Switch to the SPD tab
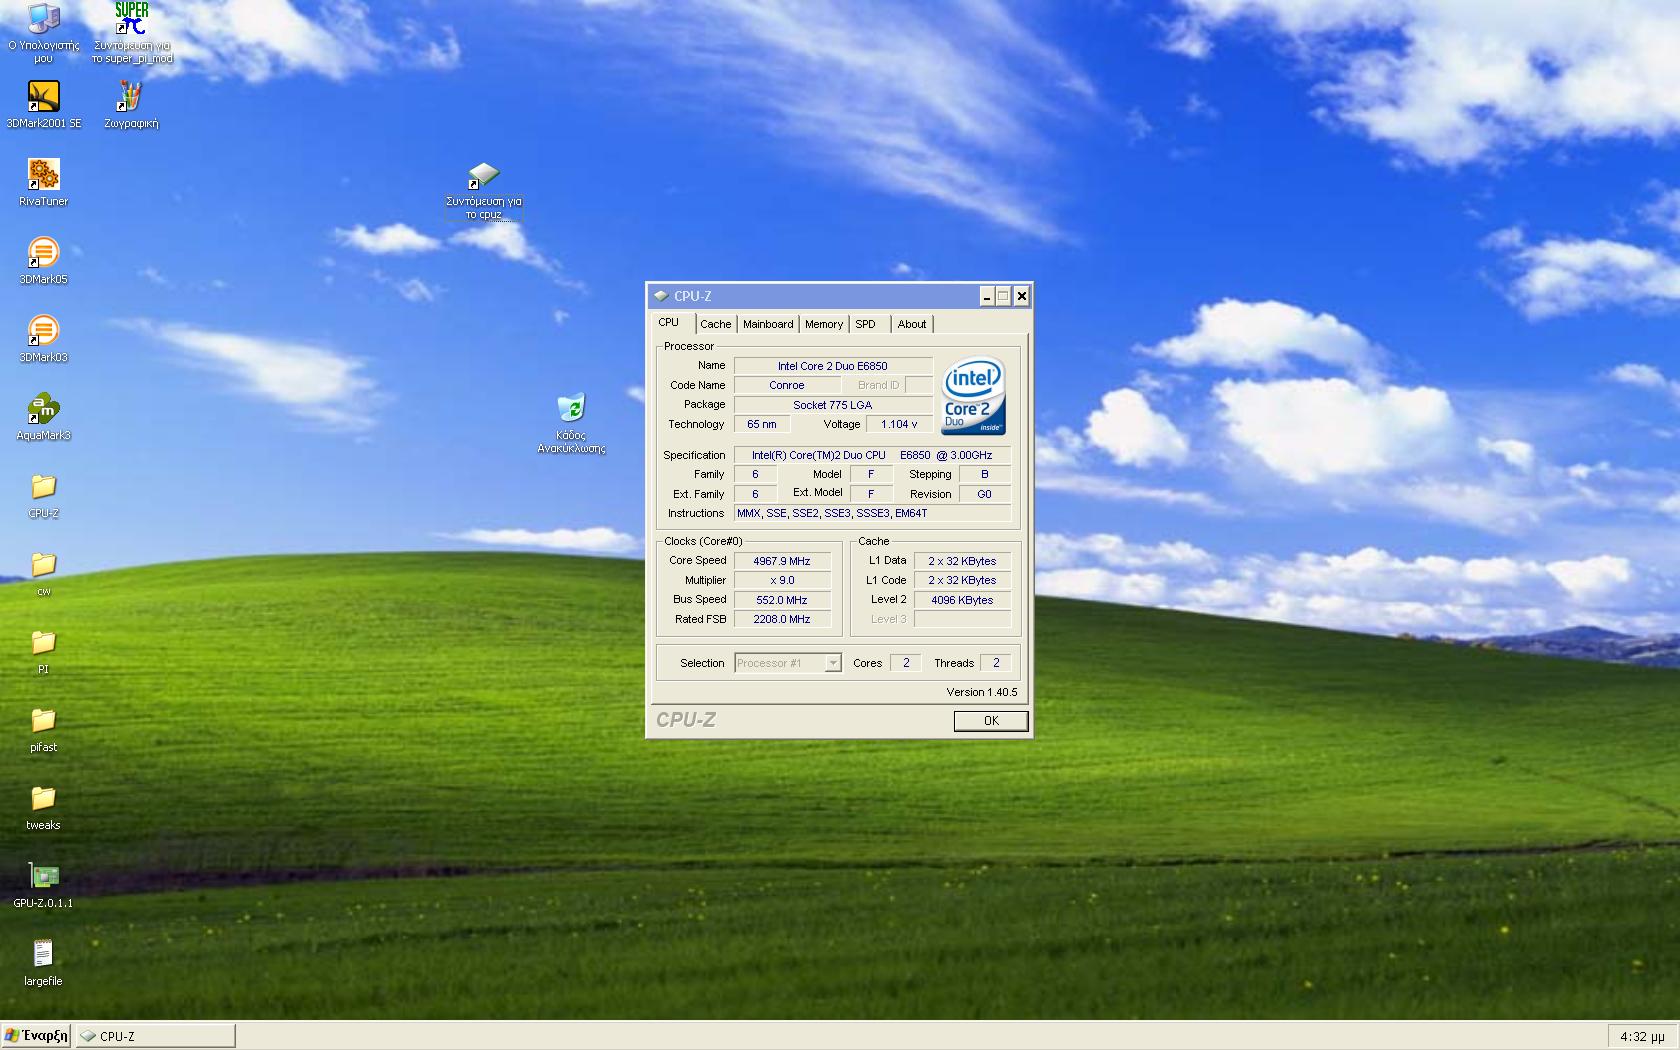Viewport: 1680px width, 1050px height. pos(866,324)
